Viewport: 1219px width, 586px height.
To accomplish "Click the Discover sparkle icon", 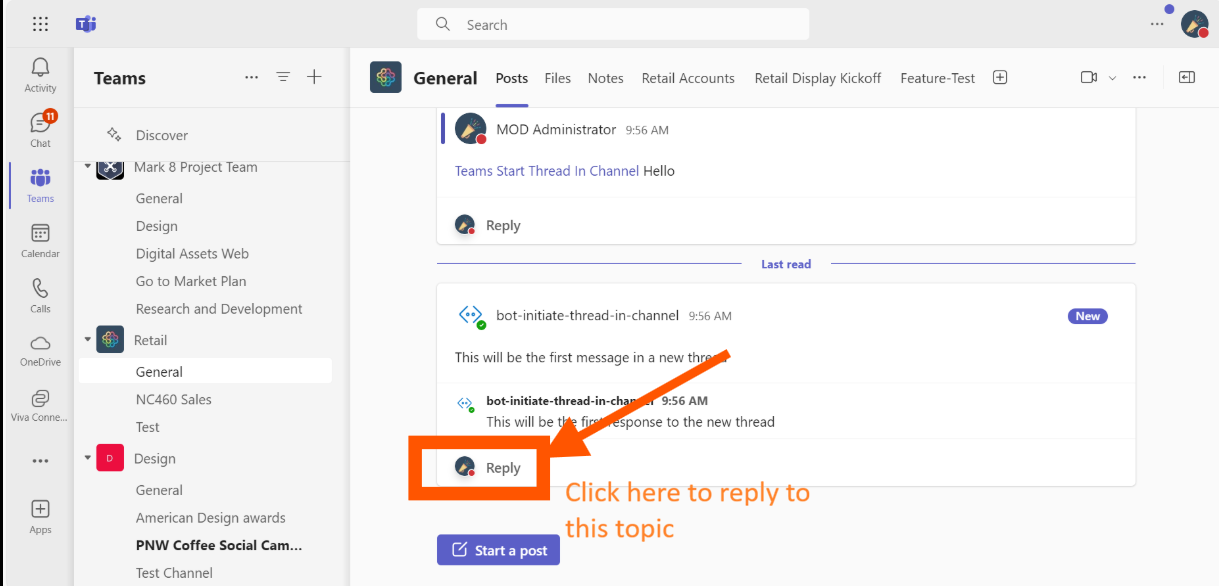I will 114,134.
